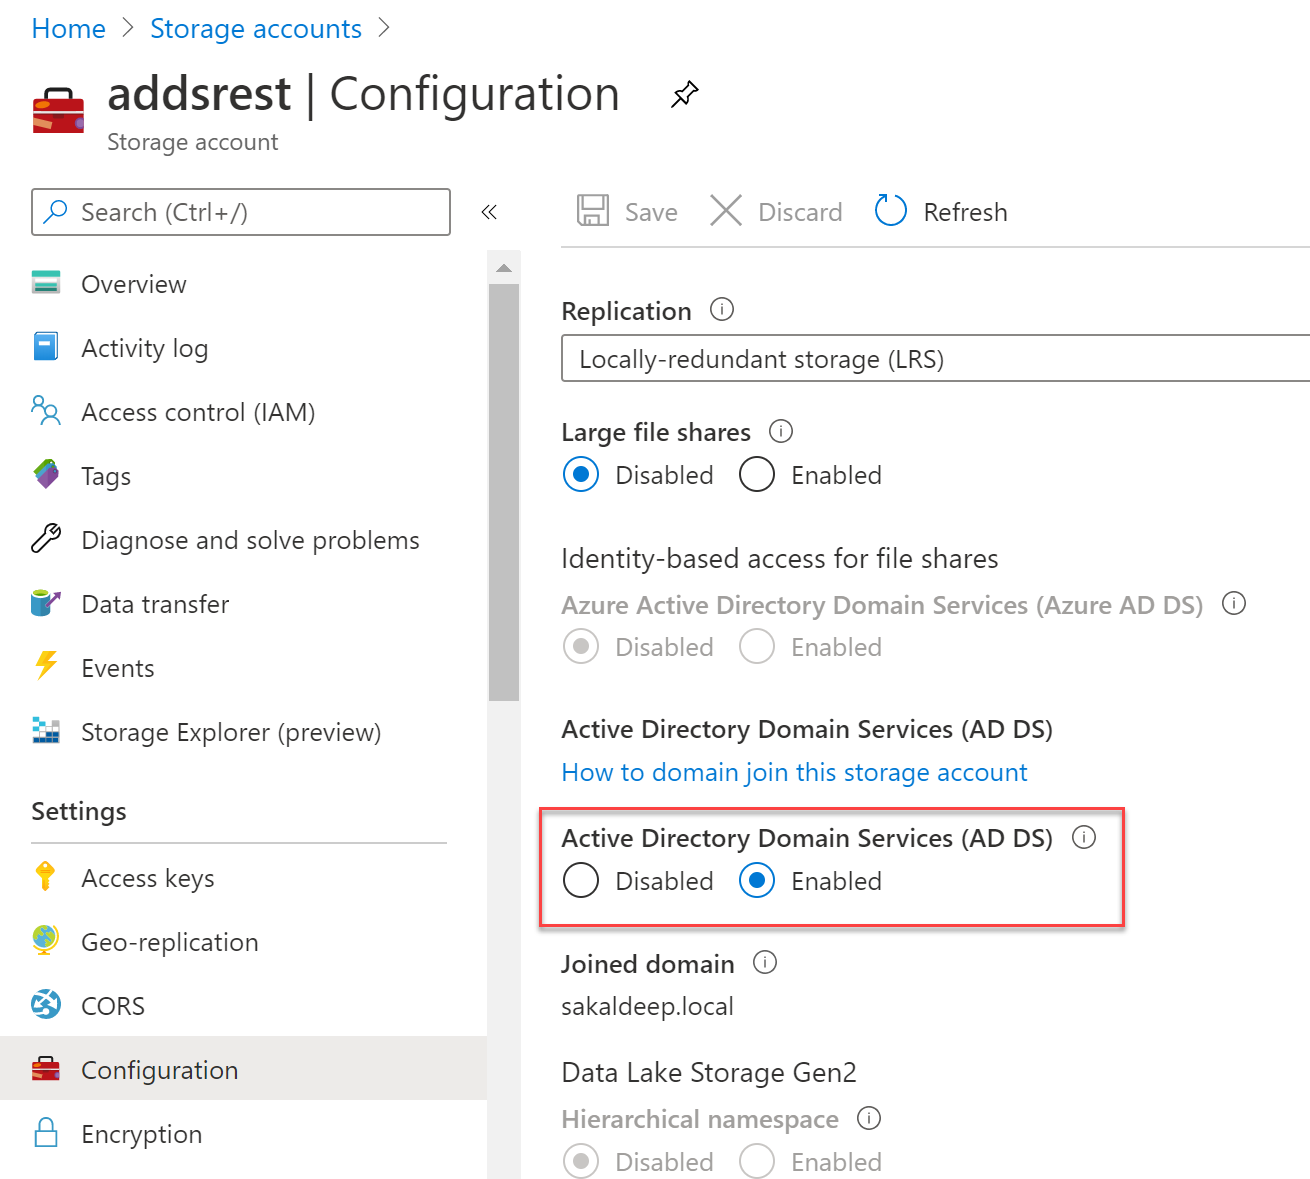
Task: Open Access control (IAM) menu entry
Action: tap(243, 412)
